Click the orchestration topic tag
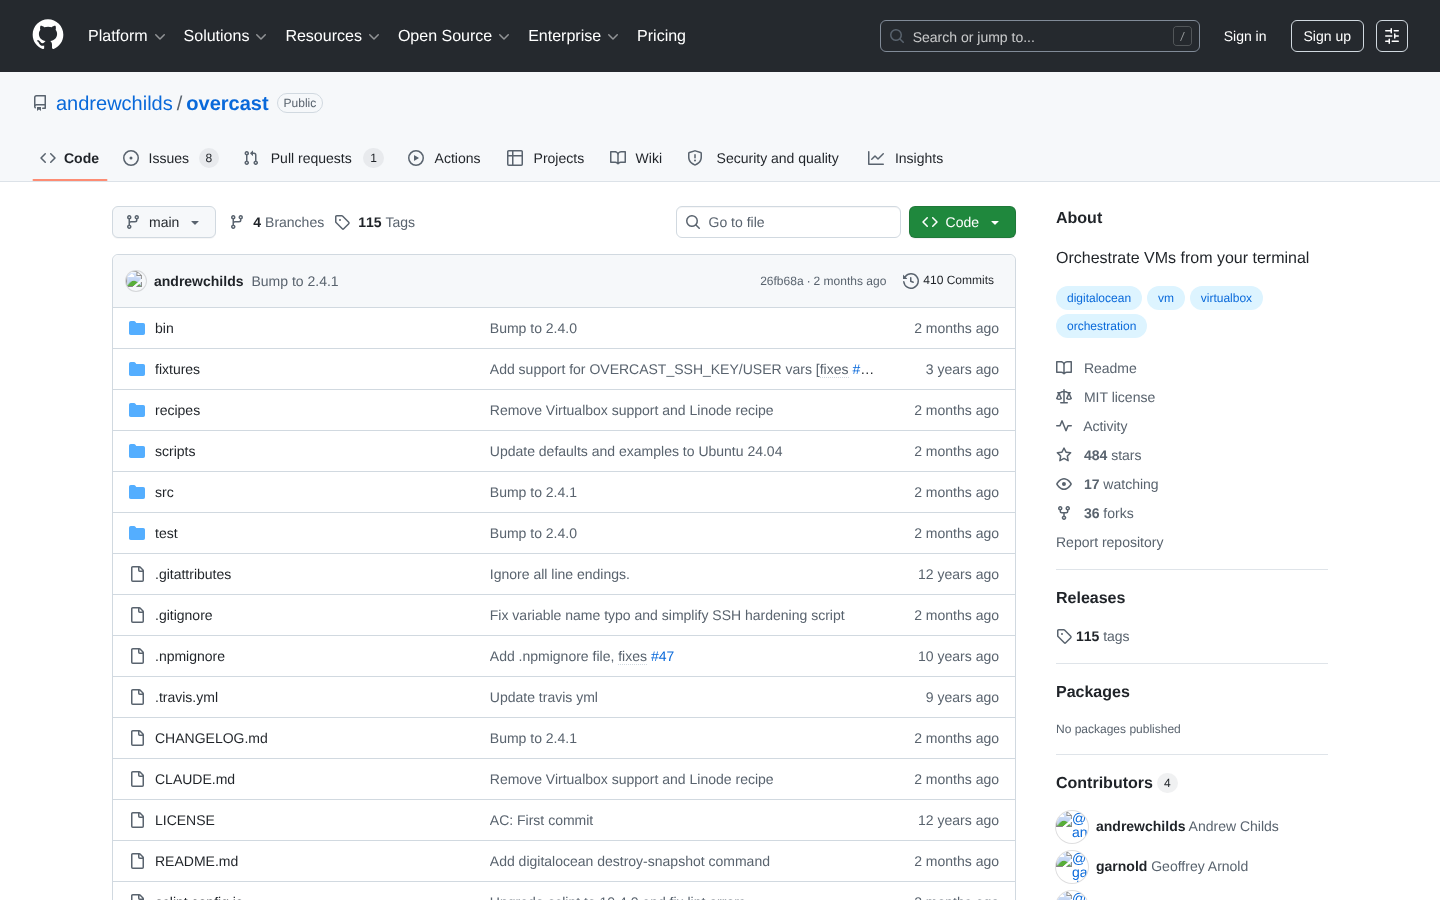This screenshot has width=1440, height=900. 1101,326
